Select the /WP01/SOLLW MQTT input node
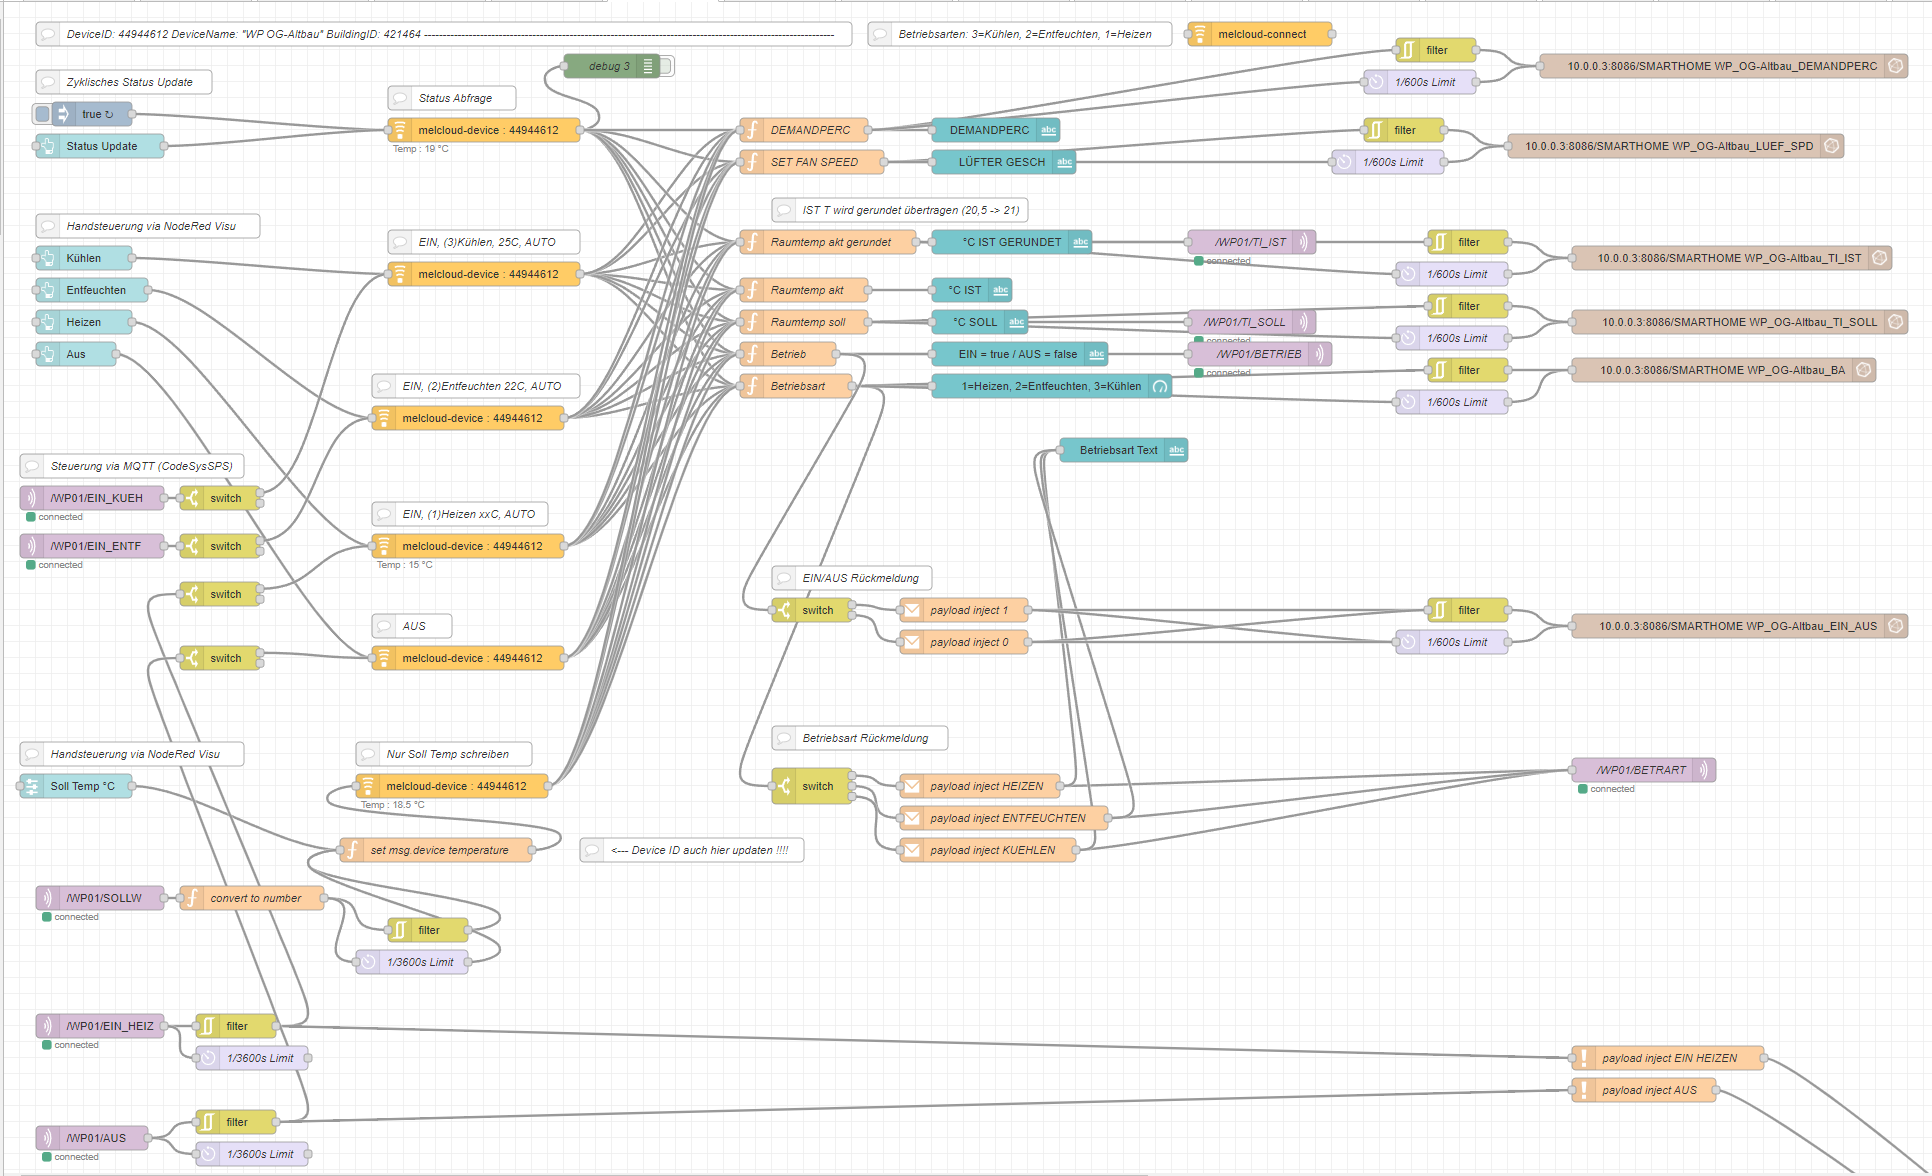The height and width of the screenshot is (1176, 1932). click(x=104, y=898)
